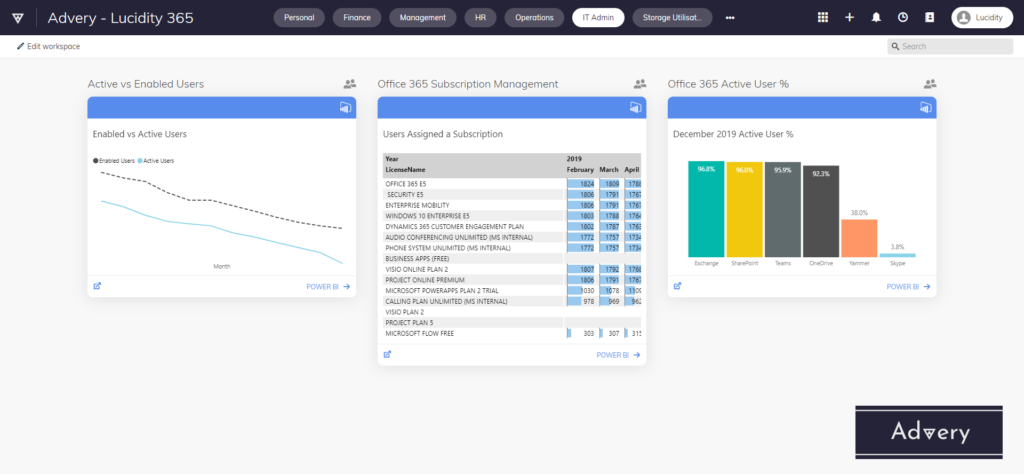1024x474 pixels.
Task: Switch to the Personal tab
Action: [299, 18]
